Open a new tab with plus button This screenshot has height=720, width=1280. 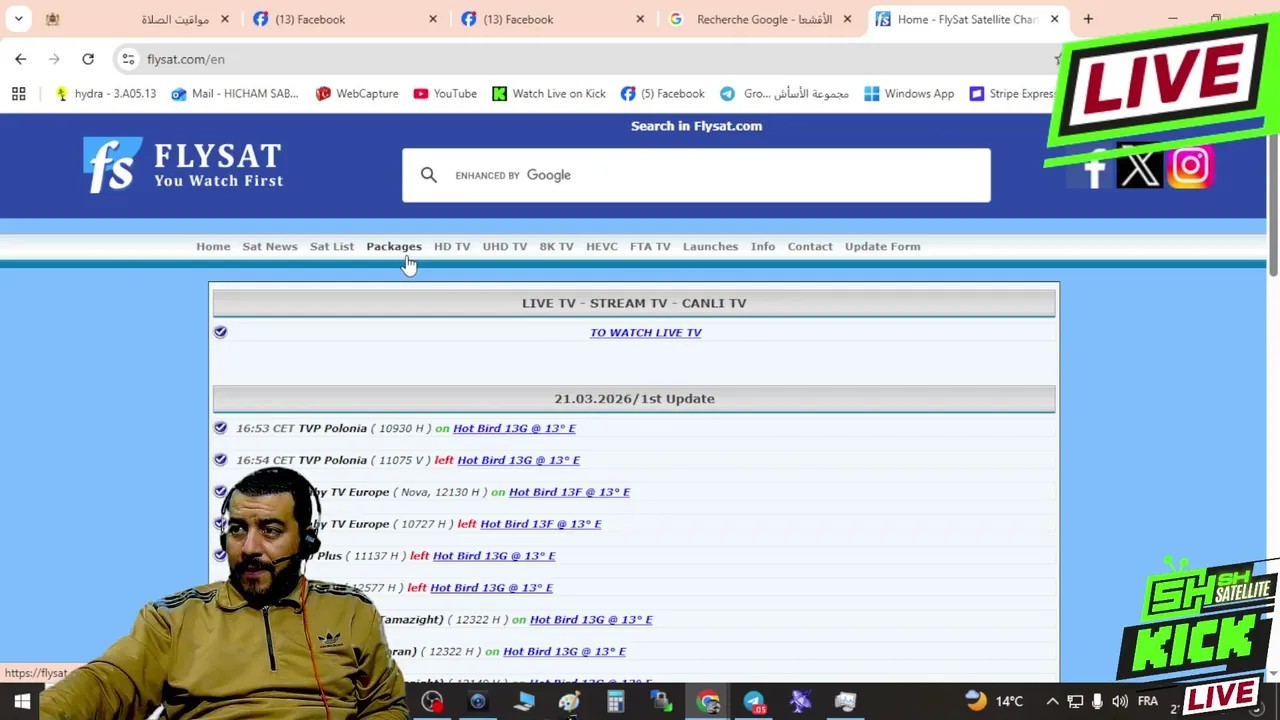(x=1088, y=19)
